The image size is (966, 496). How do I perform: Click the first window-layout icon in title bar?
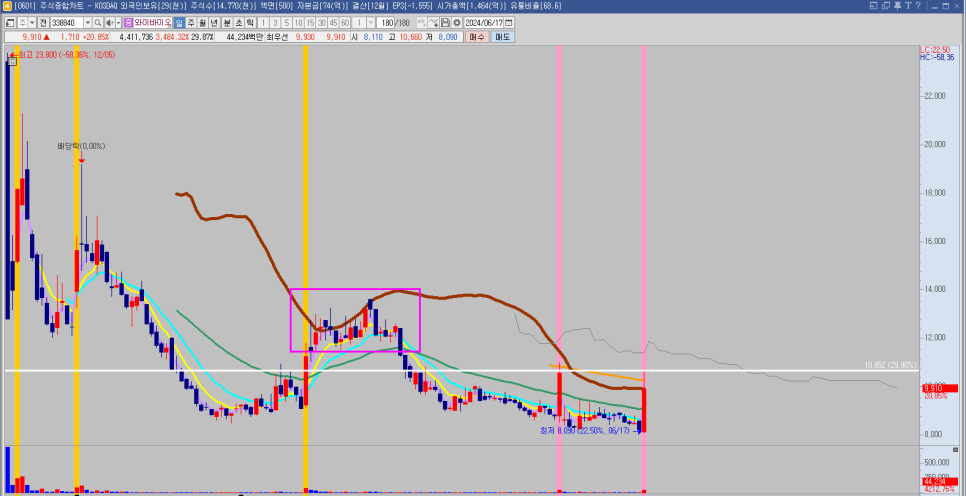pos(874,6)
